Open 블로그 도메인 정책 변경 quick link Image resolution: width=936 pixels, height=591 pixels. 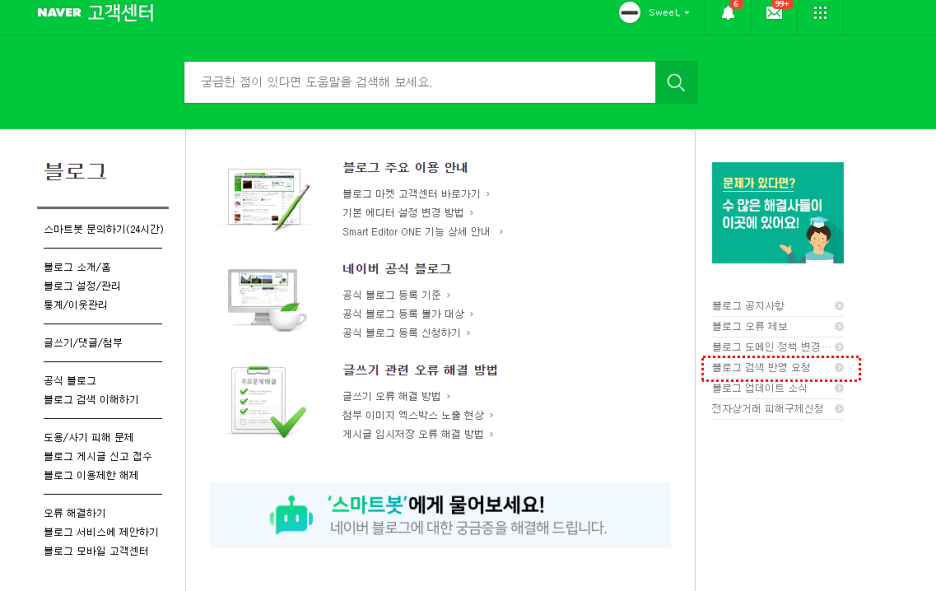[x=771, y=347]
